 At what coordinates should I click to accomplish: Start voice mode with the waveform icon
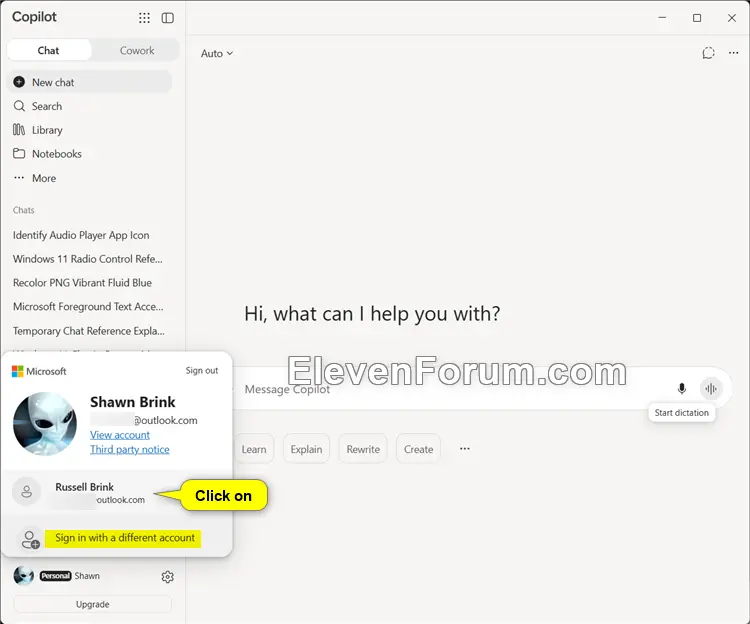click(x=711, y=389)
